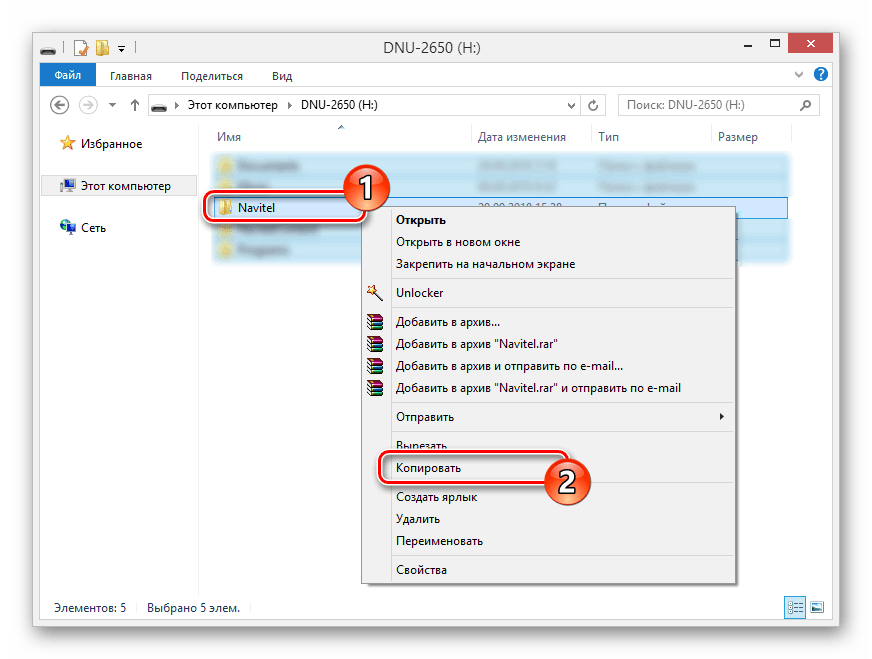Image resolution: width=872 pixels, height=659 pixels.
Task: Open Избранное in the sidebar
Action: [x=111, y=144]
